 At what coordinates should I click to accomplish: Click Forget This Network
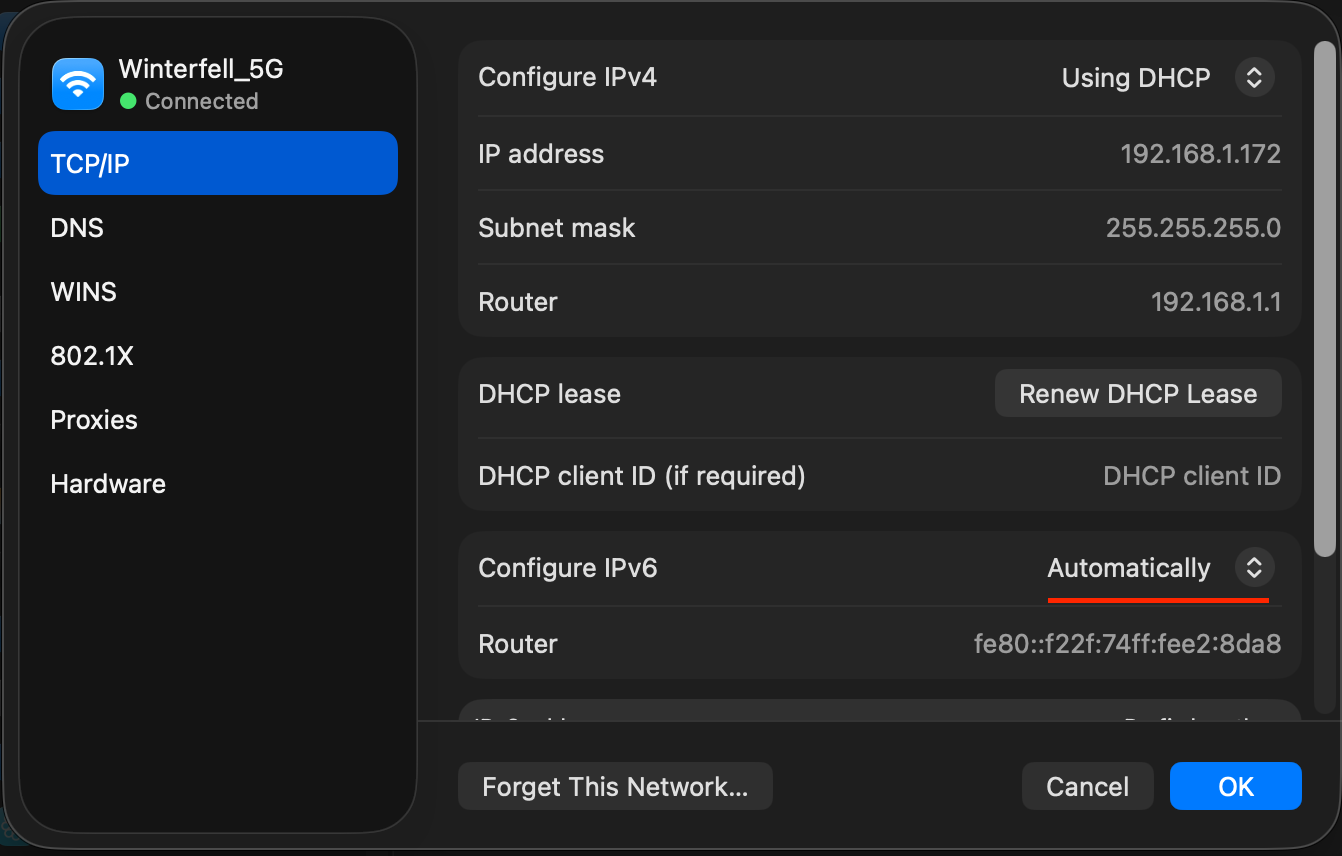pyautogui.click(x=615, y=786)
